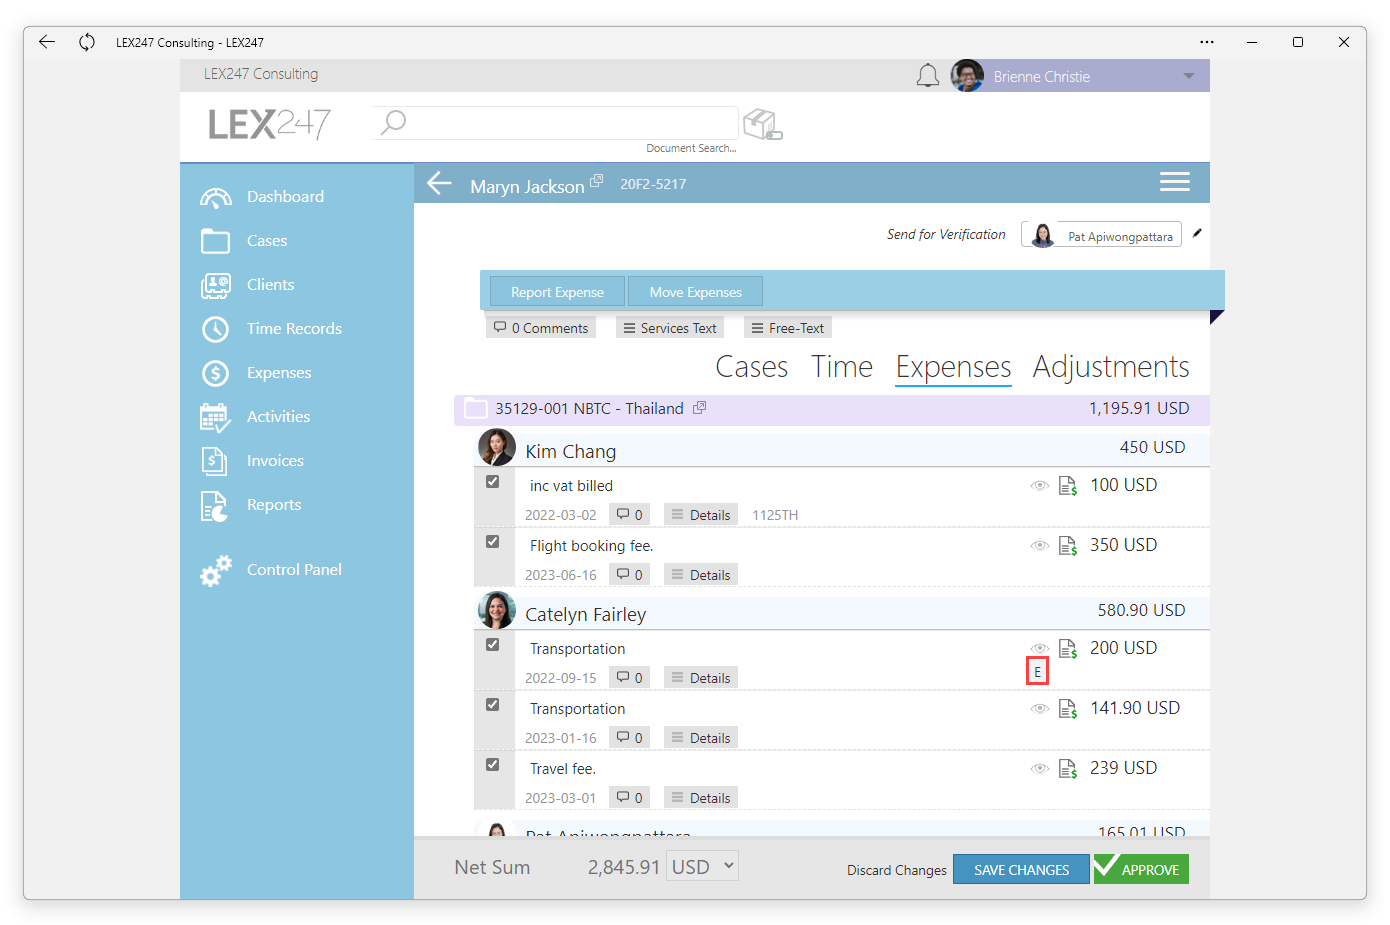1390x925 pixels.
Task: Click the edit pencil next to verifier
Action: pos(1197,233)
